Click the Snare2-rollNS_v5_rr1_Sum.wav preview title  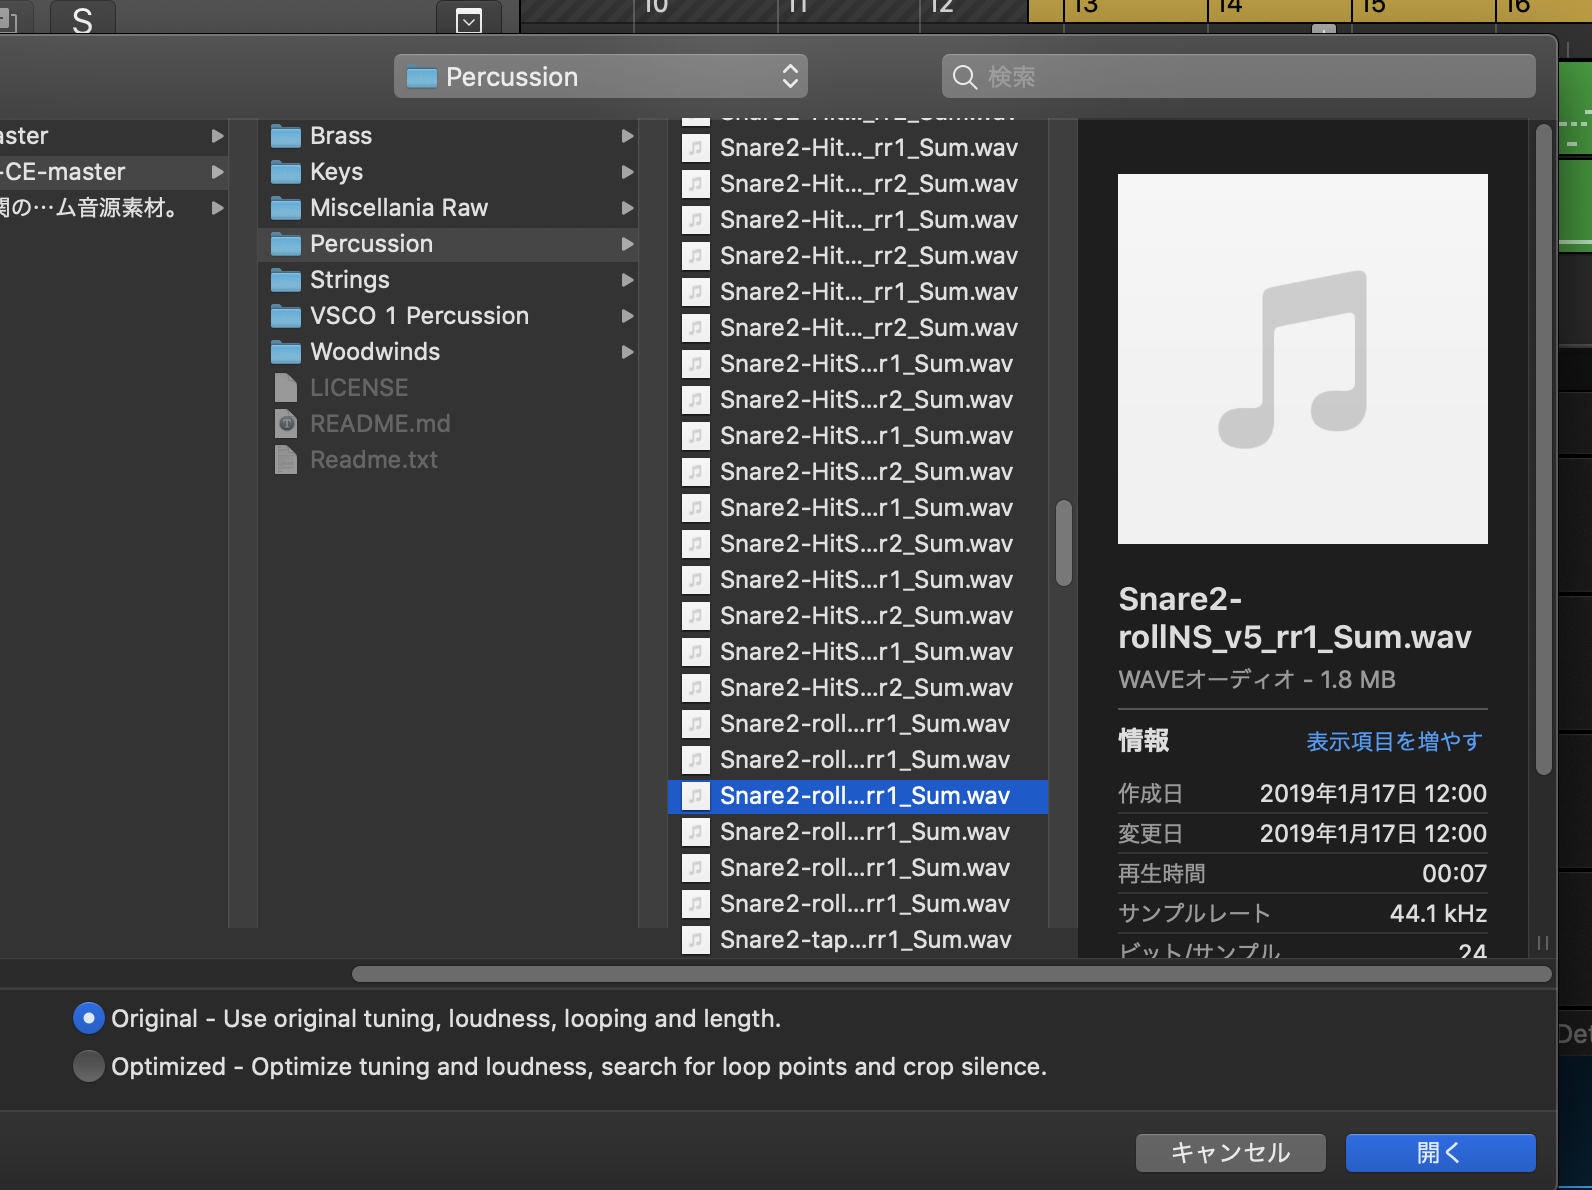click(1295, 618)
